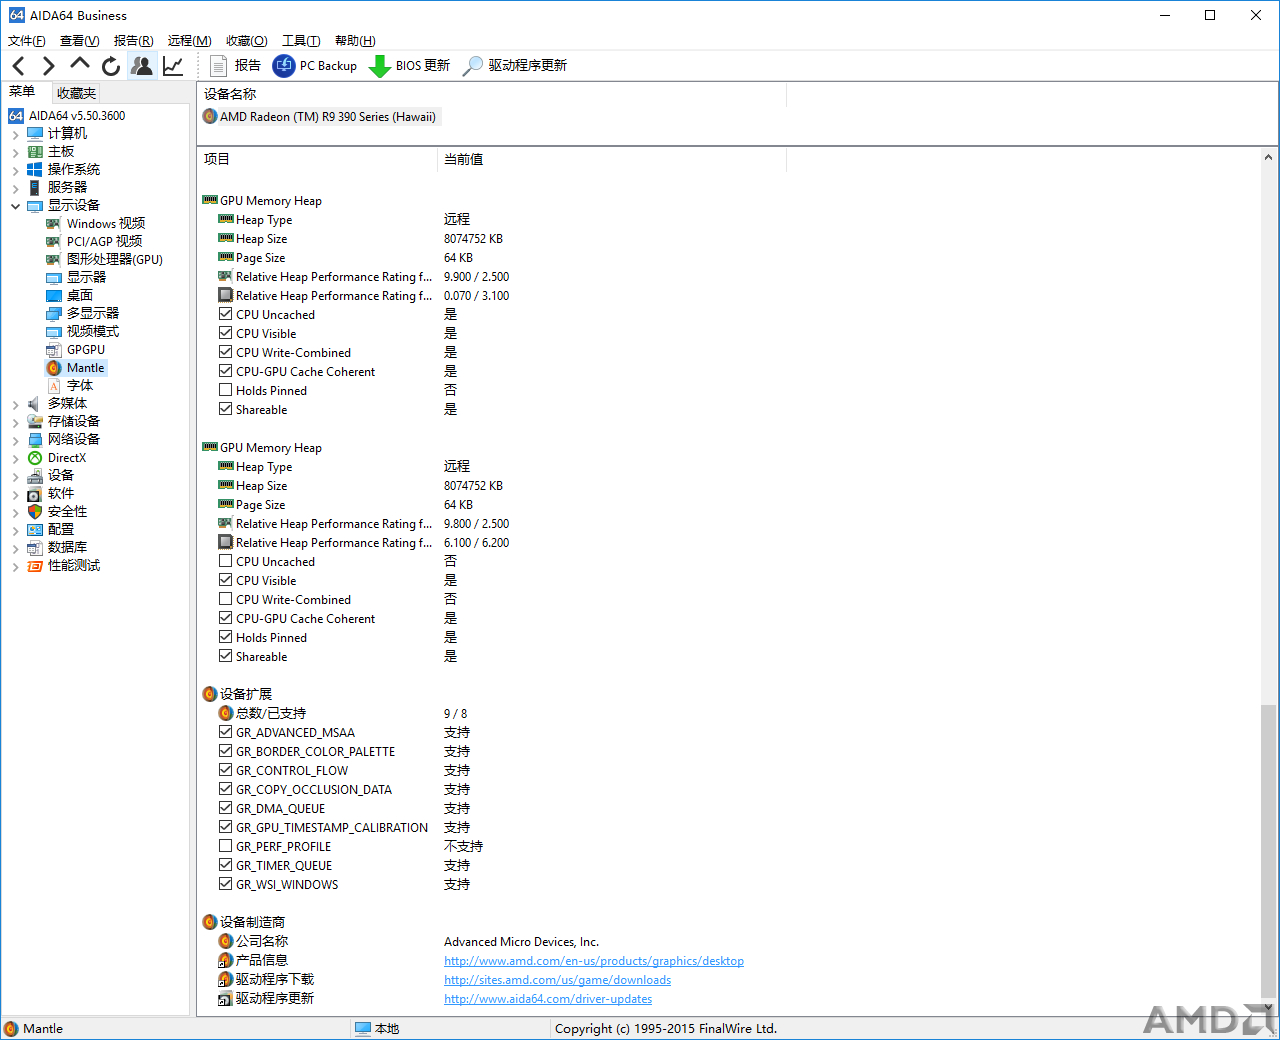
Task: Click the Back navigation arrow
Action: tap(19, 66)
